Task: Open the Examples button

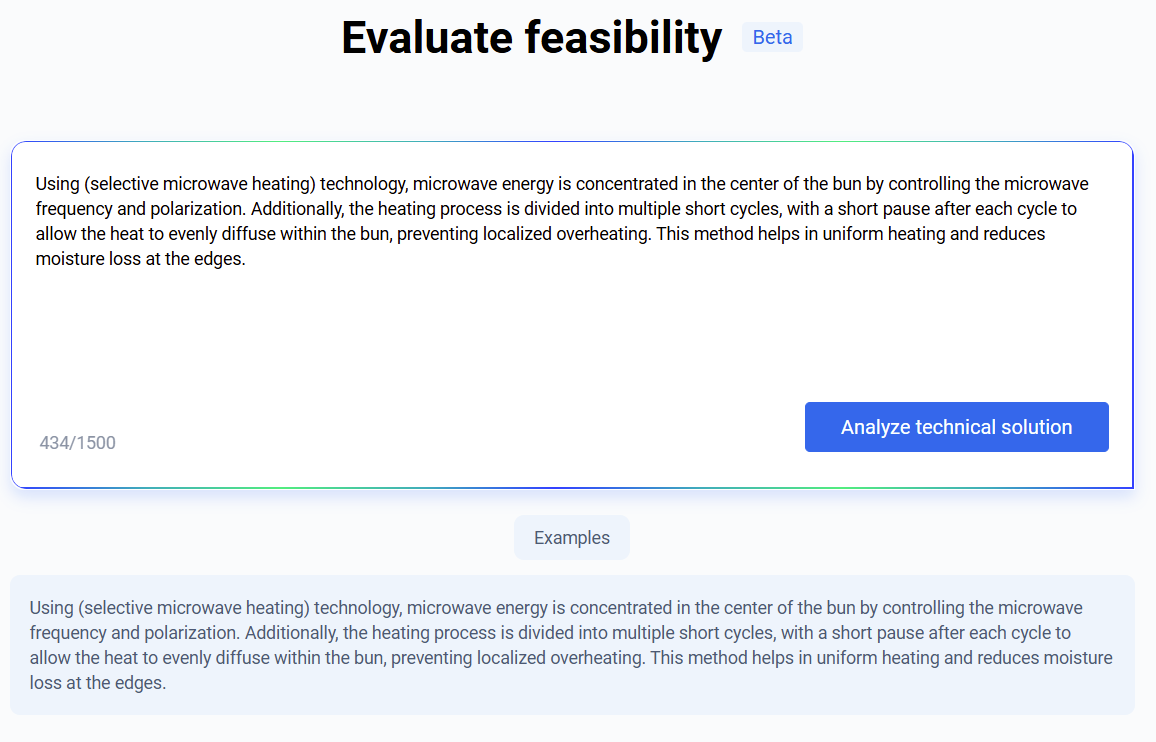Action: 571,538
